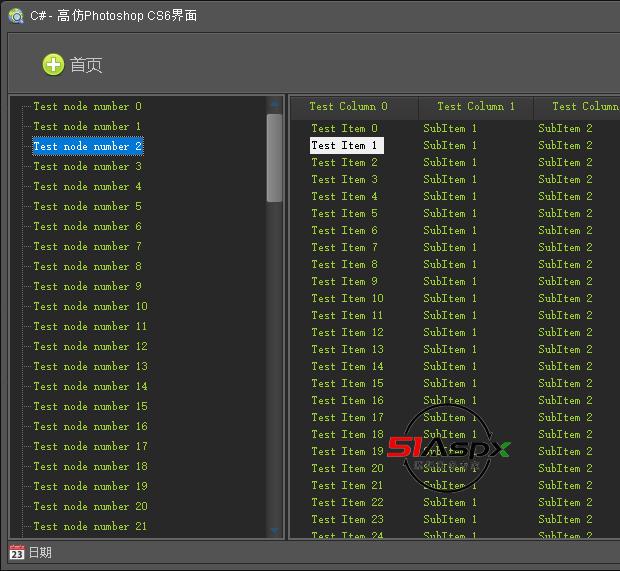This screenshot has height=571, width=620.
Task: Select list row Test Item 6
Action: coord(344,231)
